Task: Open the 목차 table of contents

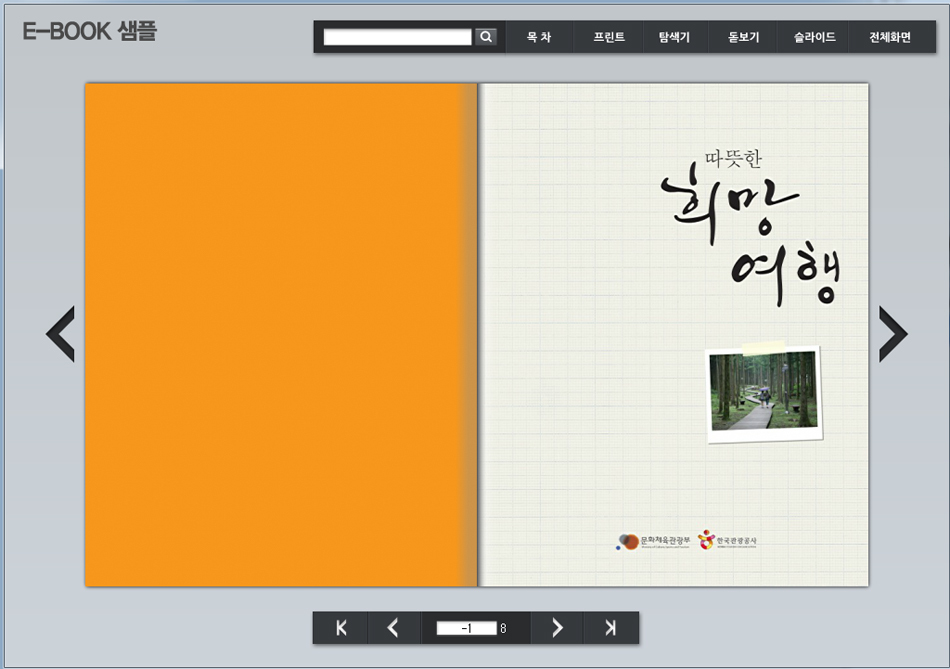Action: [x=539, y=37]
